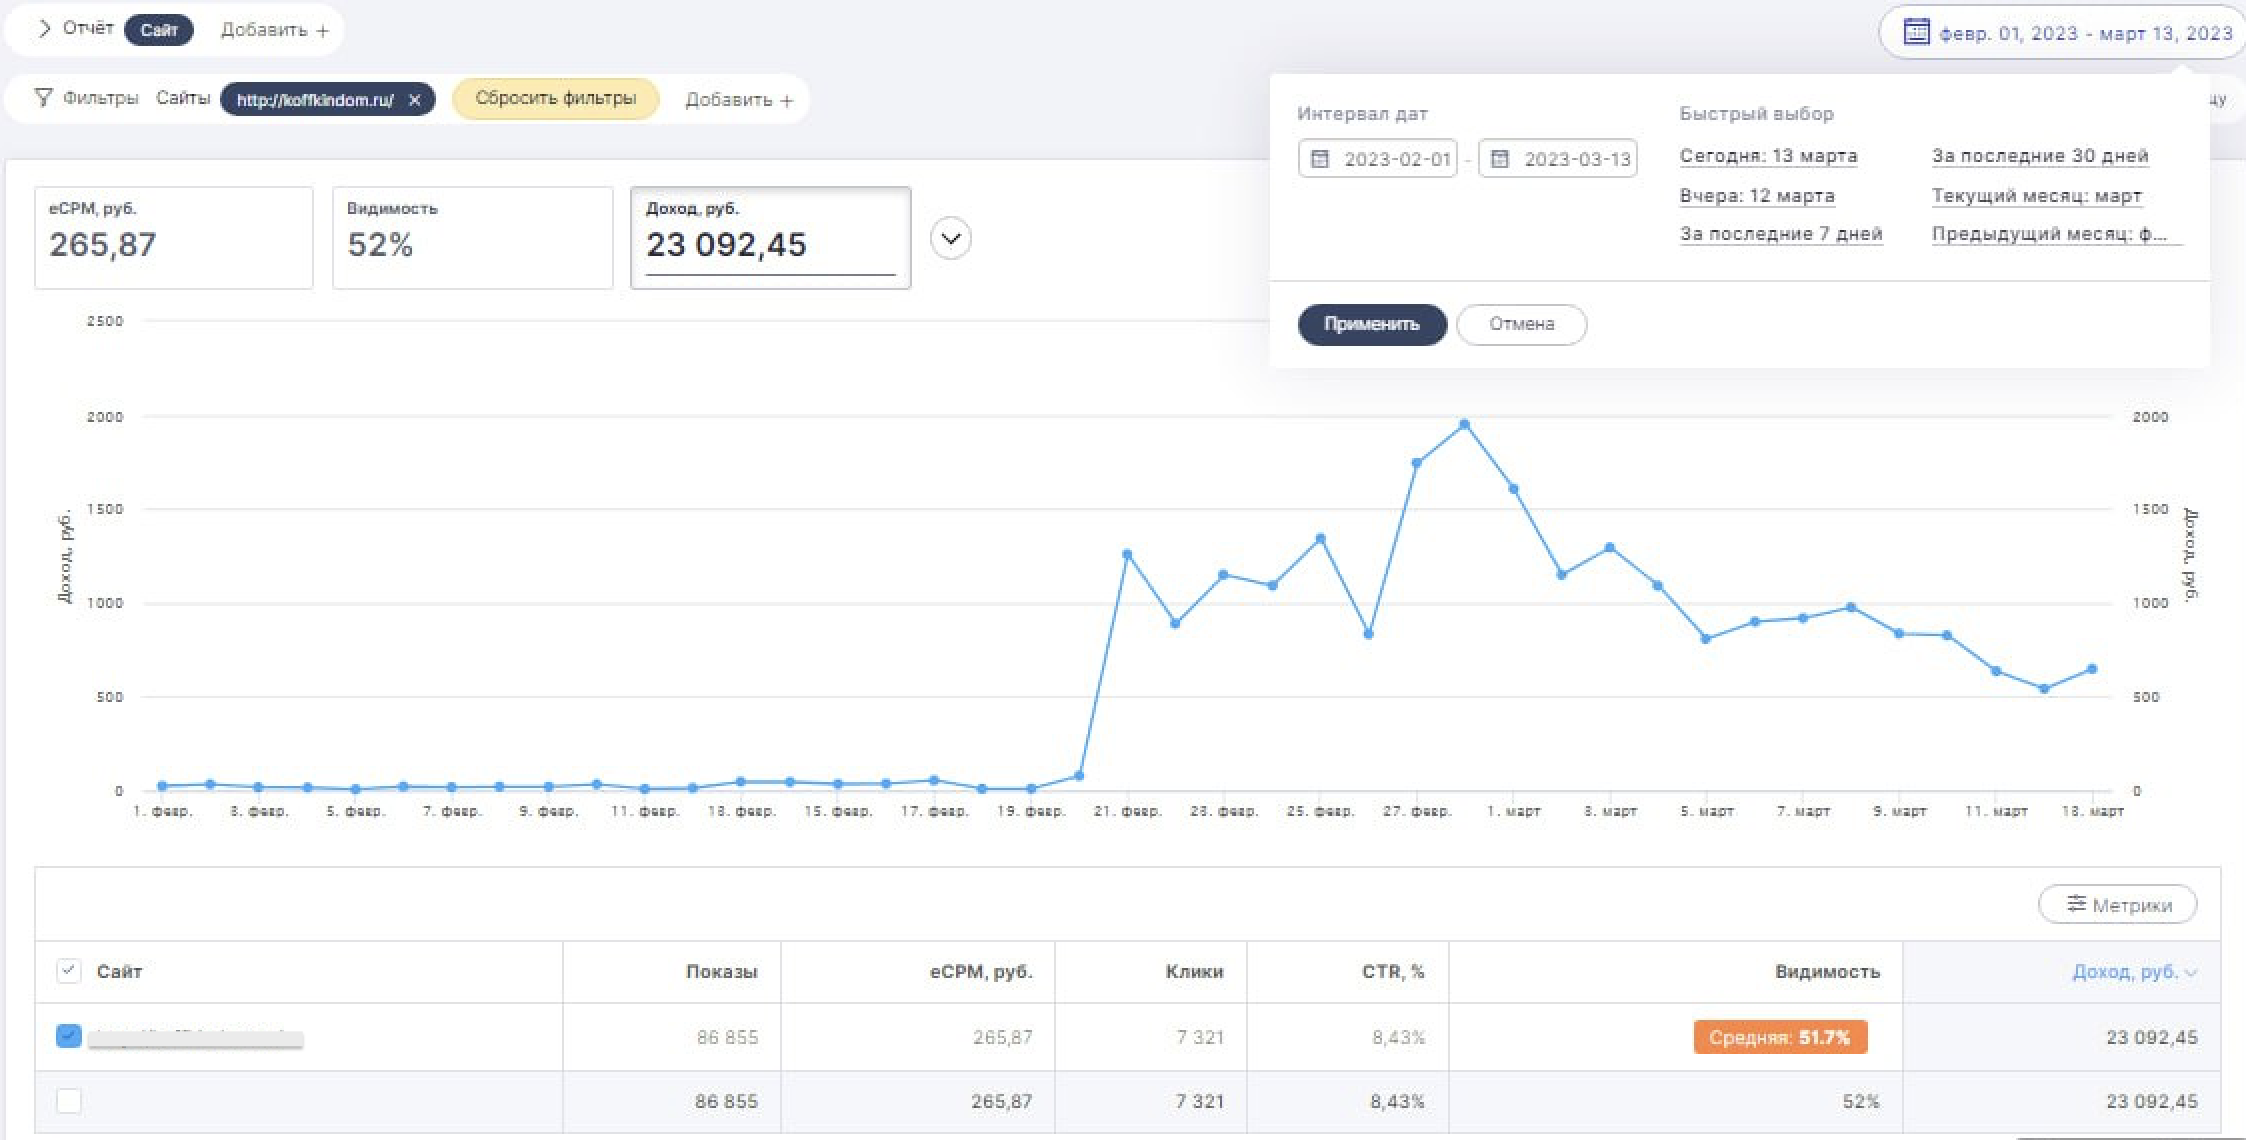Click the end date calendar icon
Image resolution: width=2246 pixels, height=1140 pixels.
click(x=1500, y=159)
